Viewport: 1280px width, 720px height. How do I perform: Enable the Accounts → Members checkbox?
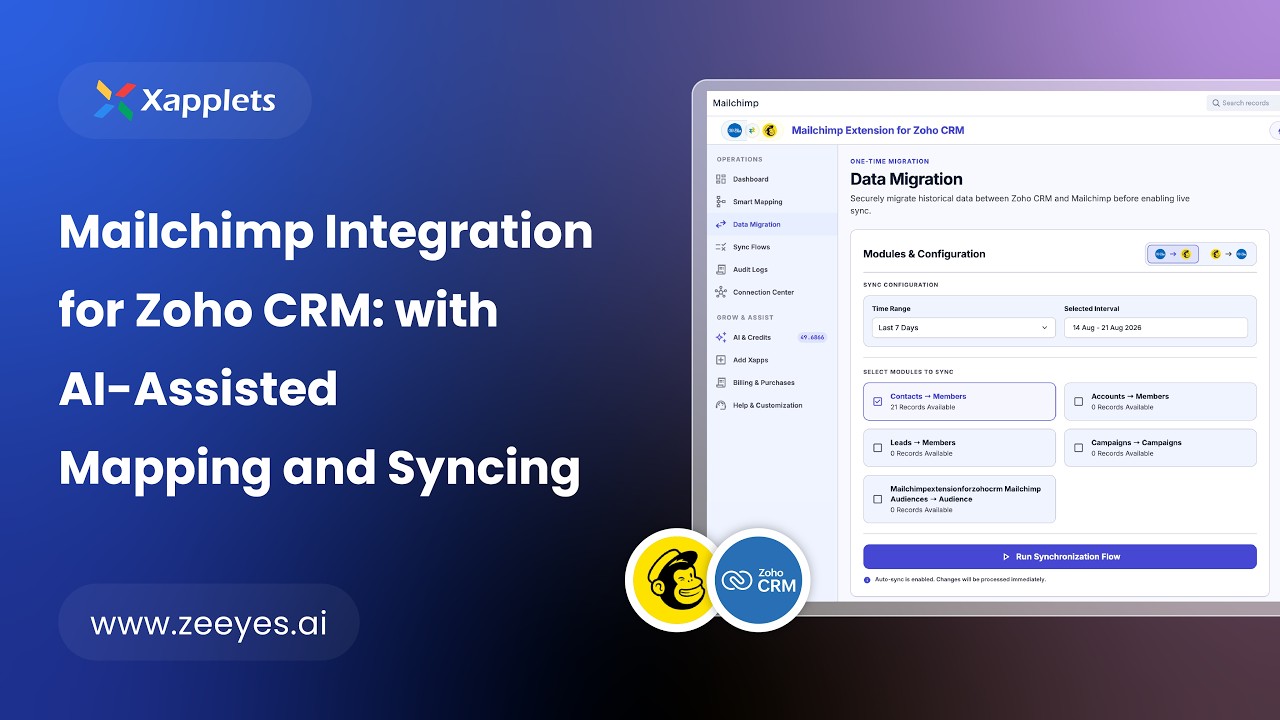(x=1078, y=402)
